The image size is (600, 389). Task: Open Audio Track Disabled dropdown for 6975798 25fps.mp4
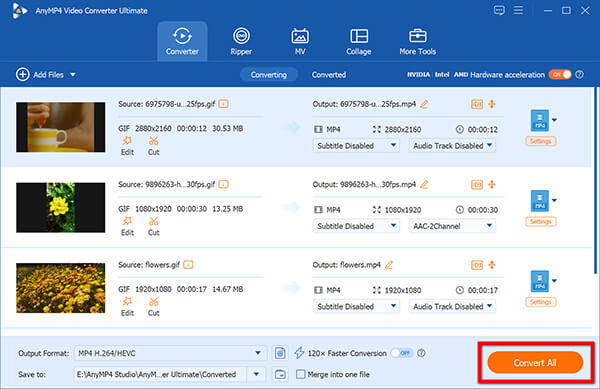tap(452, 146)
